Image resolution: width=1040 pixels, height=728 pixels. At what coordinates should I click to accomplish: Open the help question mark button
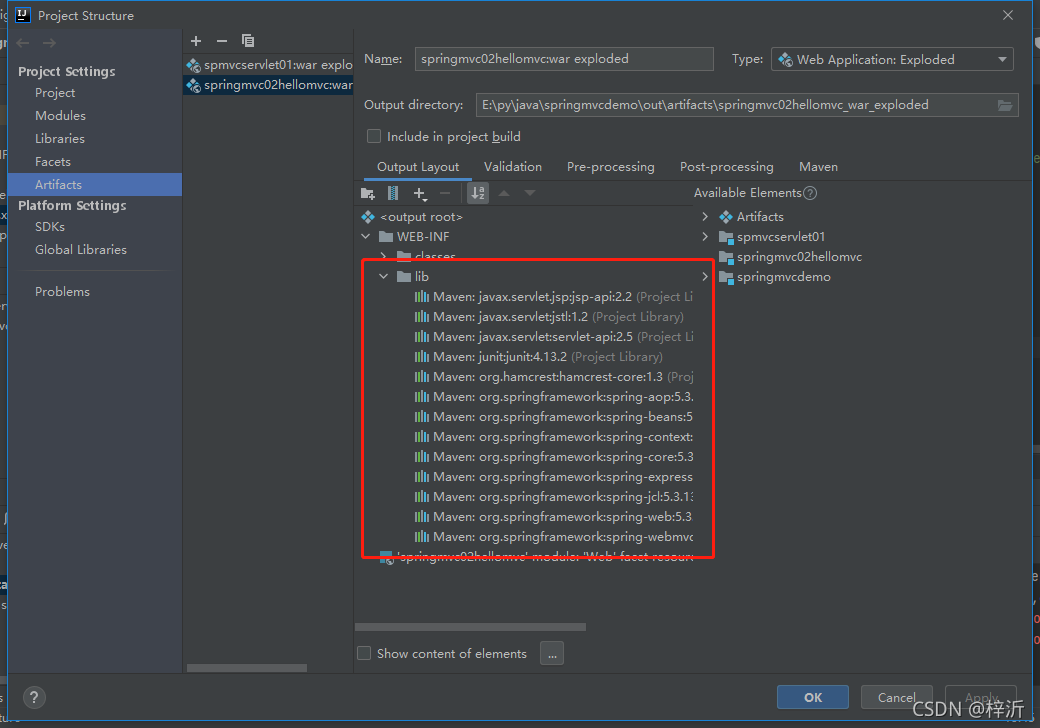click(x=34, y=697)
